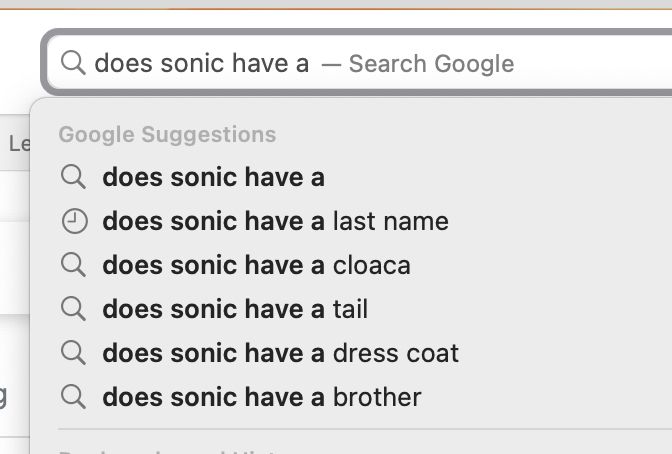Choose 'does sonic have a last name' suggestion
Image resolution: width=672 pixels, height=454 pixels.
click(275, 221)
